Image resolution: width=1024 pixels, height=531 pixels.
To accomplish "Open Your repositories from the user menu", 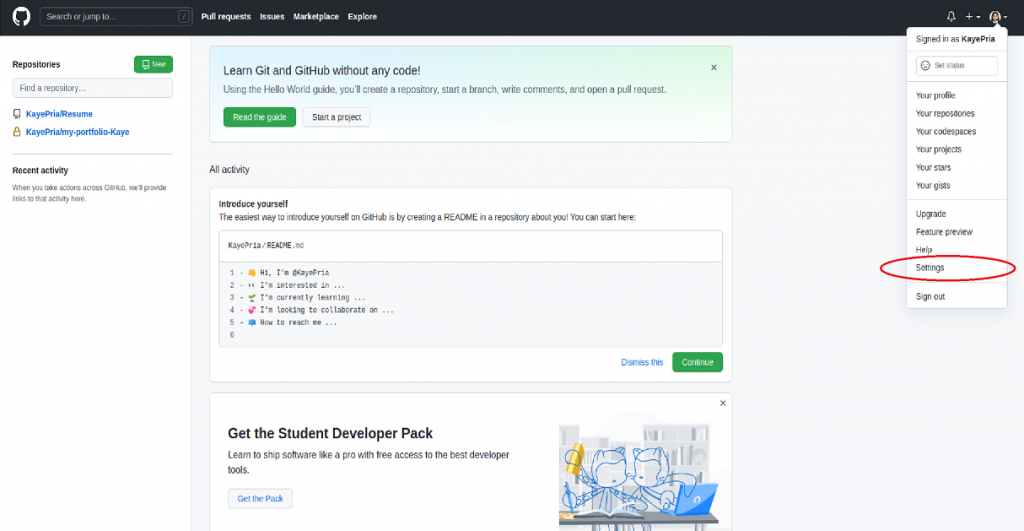I will [945, 113].
